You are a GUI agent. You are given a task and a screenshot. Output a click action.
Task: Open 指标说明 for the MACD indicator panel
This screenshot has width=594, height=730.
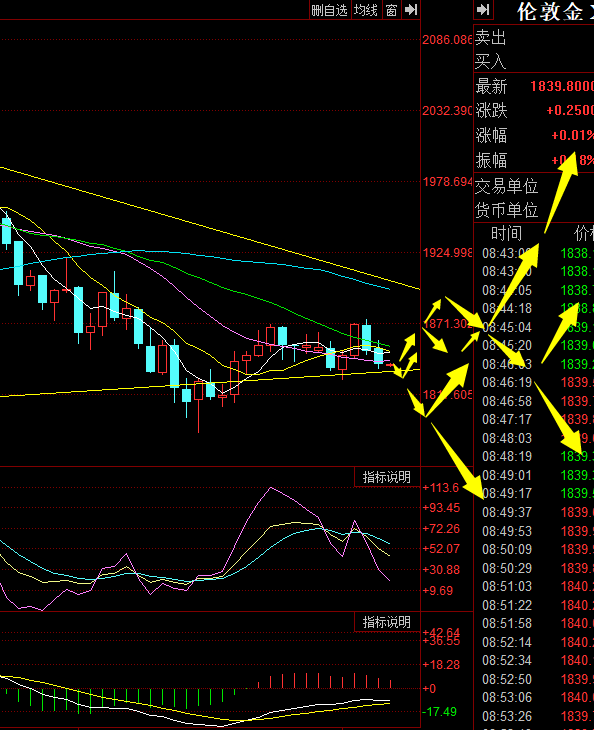(387, 622)
